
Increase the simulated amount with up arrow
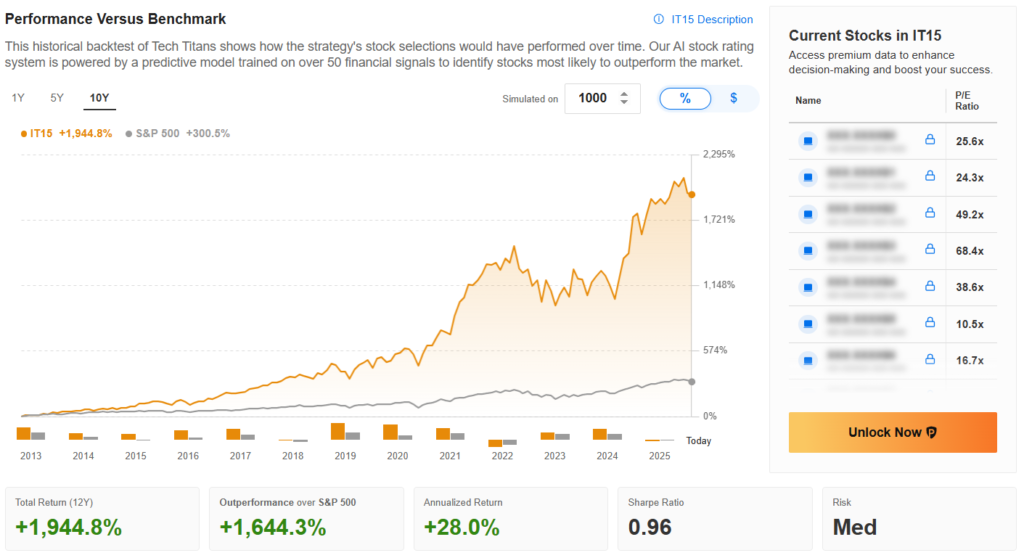624,94
